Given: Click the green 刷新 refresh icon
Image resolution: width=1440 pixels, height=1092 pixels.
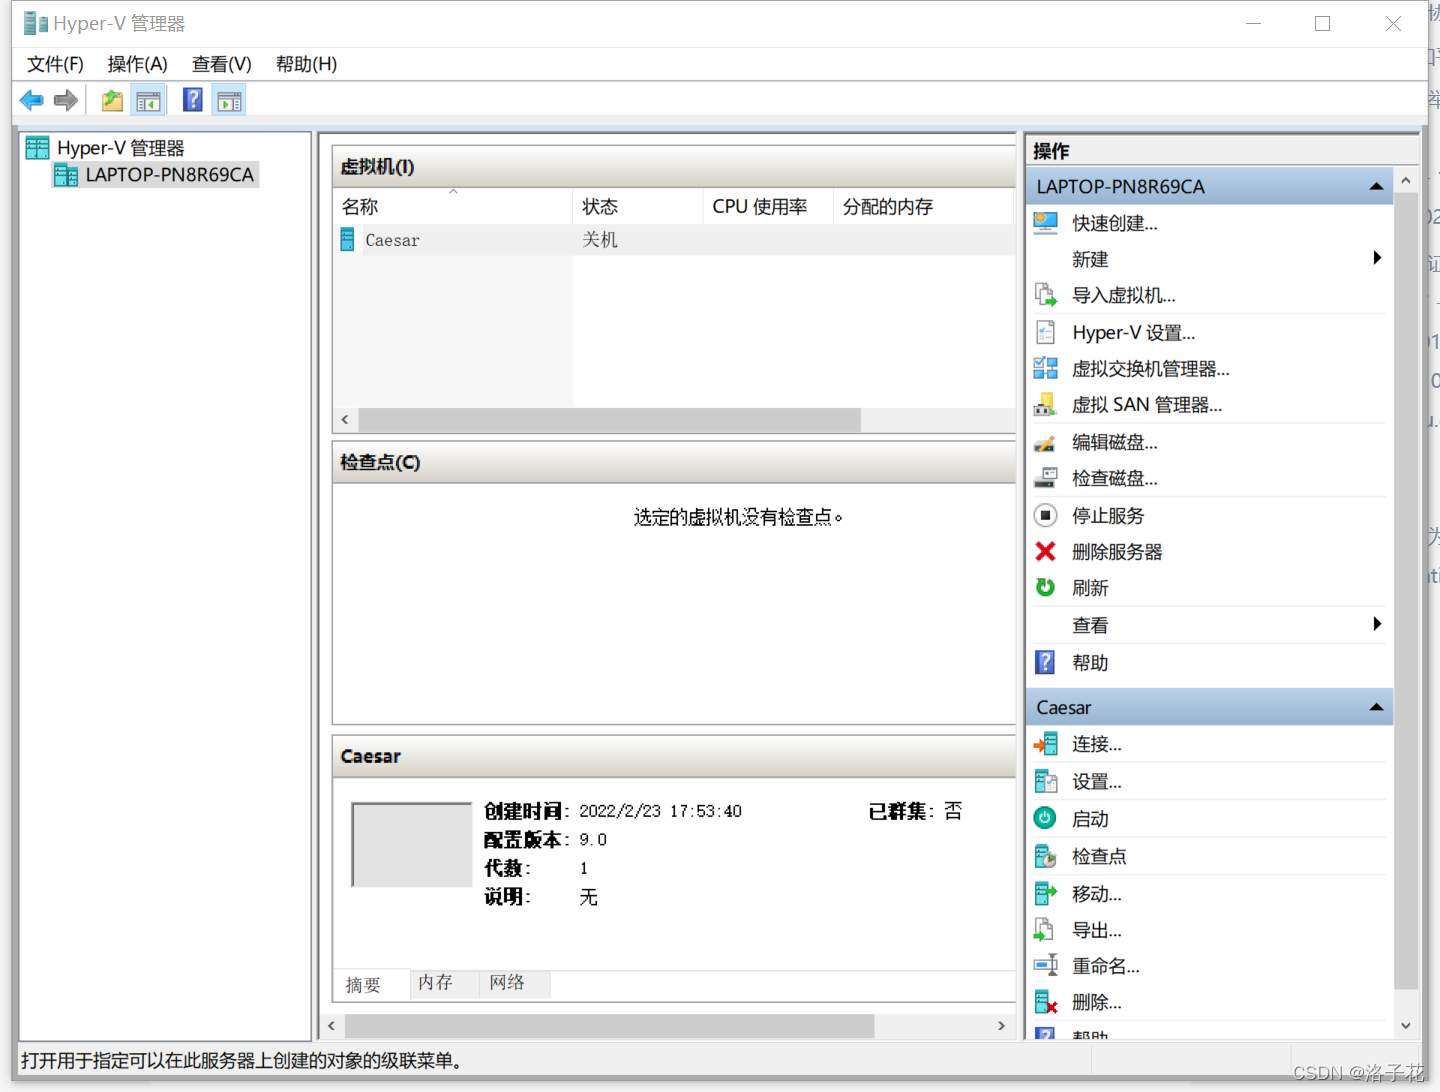Looking at the screenshot, I should 1045,587.
